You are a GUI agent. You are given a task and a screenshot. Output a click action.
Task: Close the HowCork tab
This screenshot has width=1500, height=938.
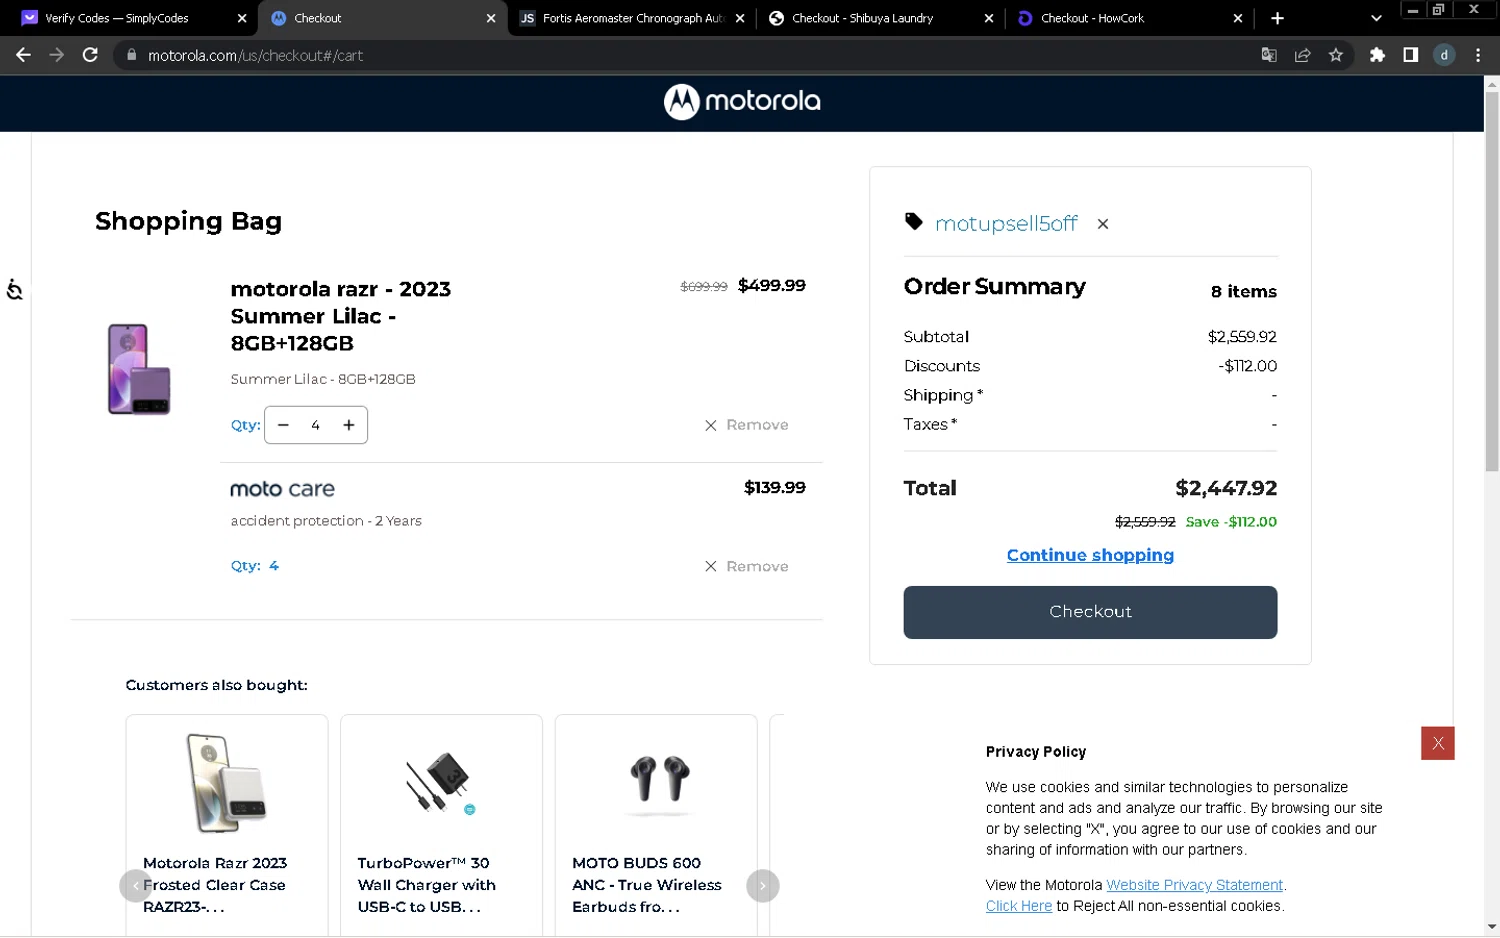click(x=1238, y=18)
